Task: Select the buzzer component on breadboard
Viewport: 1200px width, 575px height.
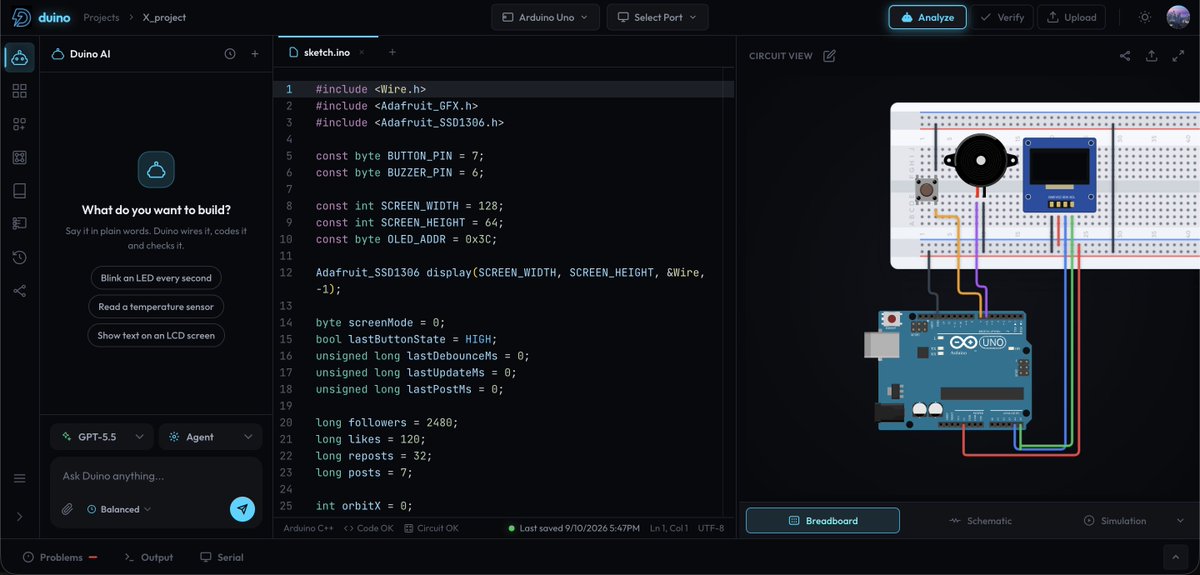Action: click(981, 160)
